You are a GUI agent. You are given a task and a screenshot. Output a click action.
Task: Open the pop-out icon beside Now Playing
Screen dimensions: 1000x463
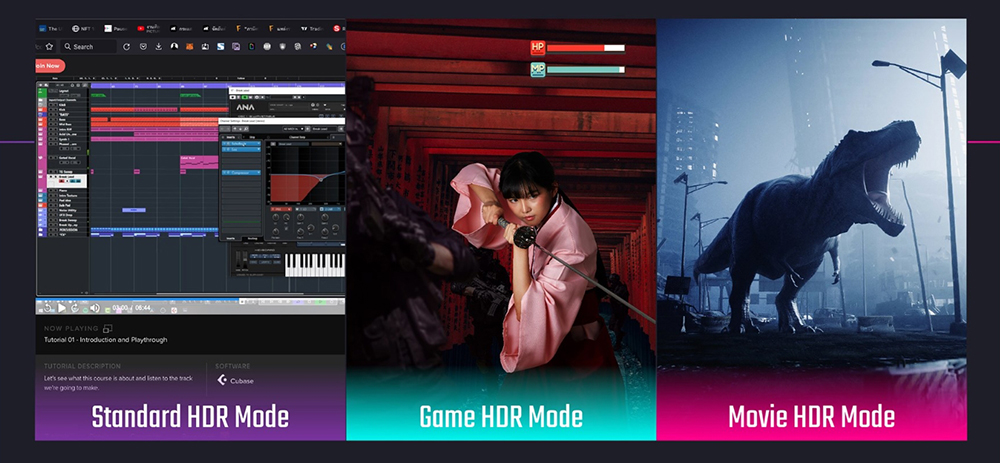tap(107, 328)
